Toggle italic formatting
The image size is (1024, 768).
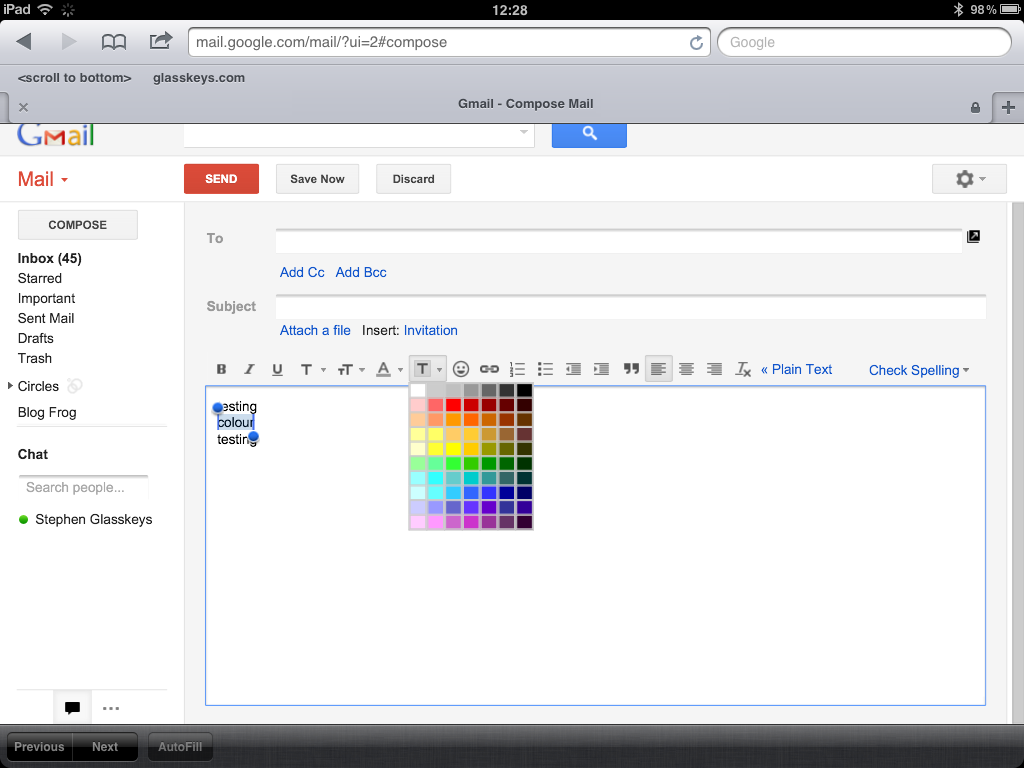coord(250,369)
